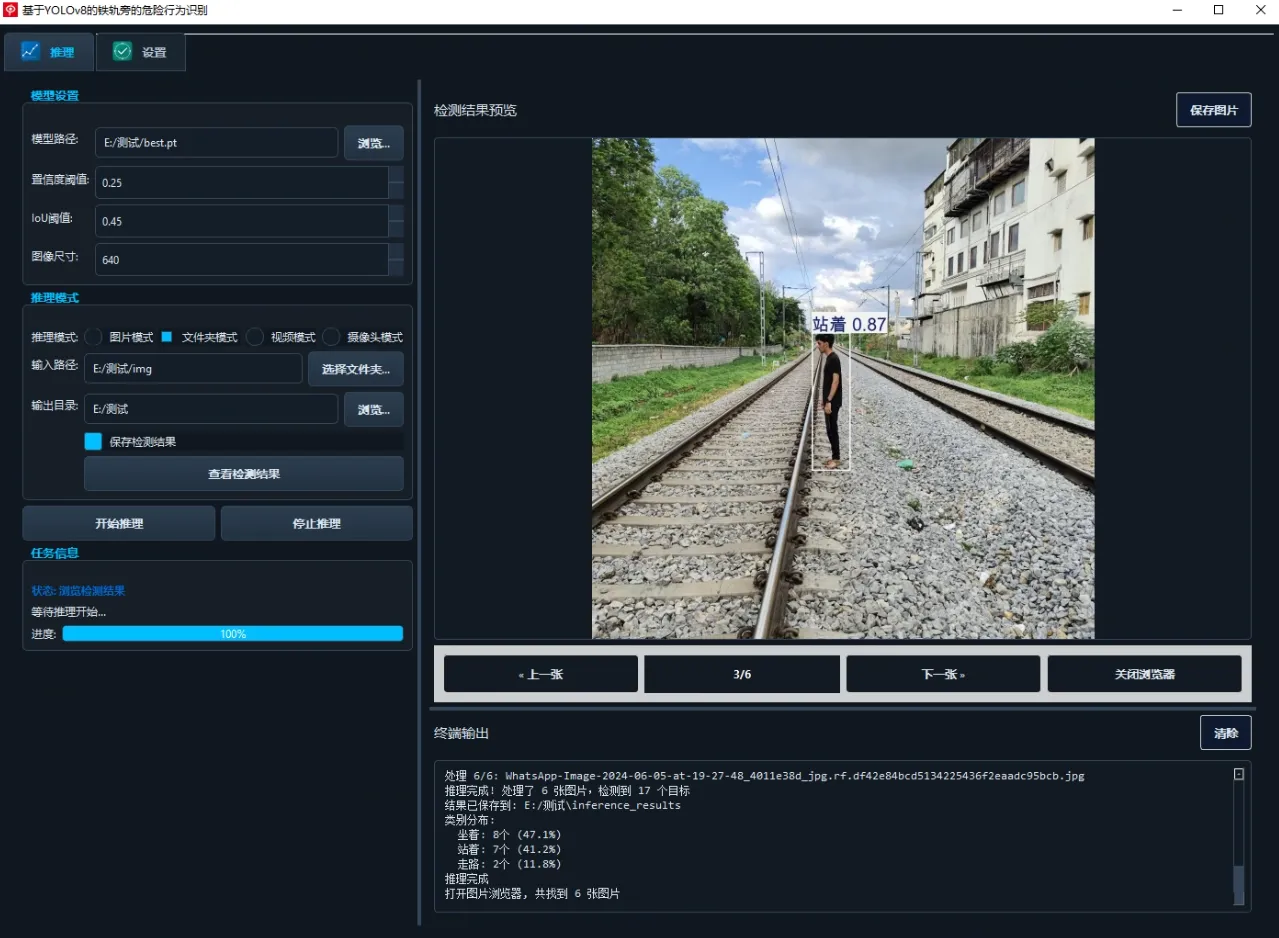Click 关闭浏览器 to close the image browser
The height and width of the screenshot is (938, 1279).
click(x=1144, y=674)
